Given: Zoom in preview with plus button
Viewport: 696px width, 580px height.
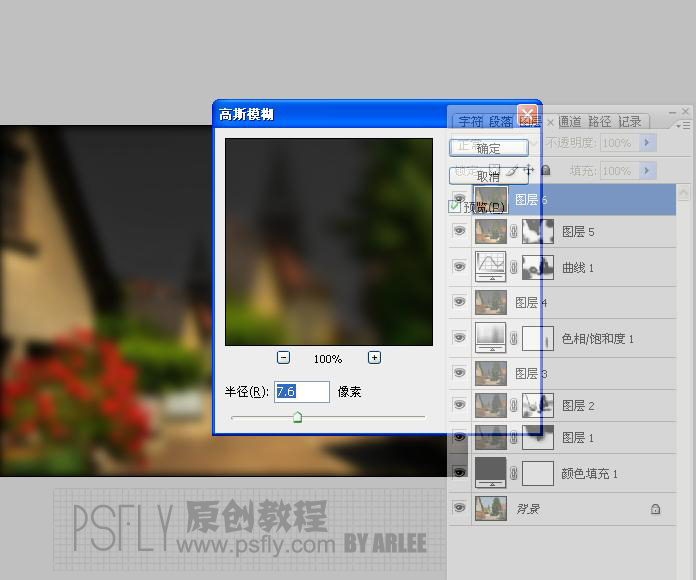Looking at the screenshot, I should pyautogui.click(x=374, y=358).
